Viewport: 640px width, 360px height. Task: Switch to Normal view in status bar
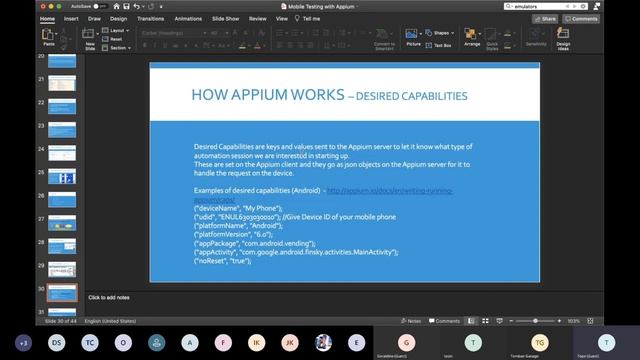pyautogui.click(x=471, y=321)
